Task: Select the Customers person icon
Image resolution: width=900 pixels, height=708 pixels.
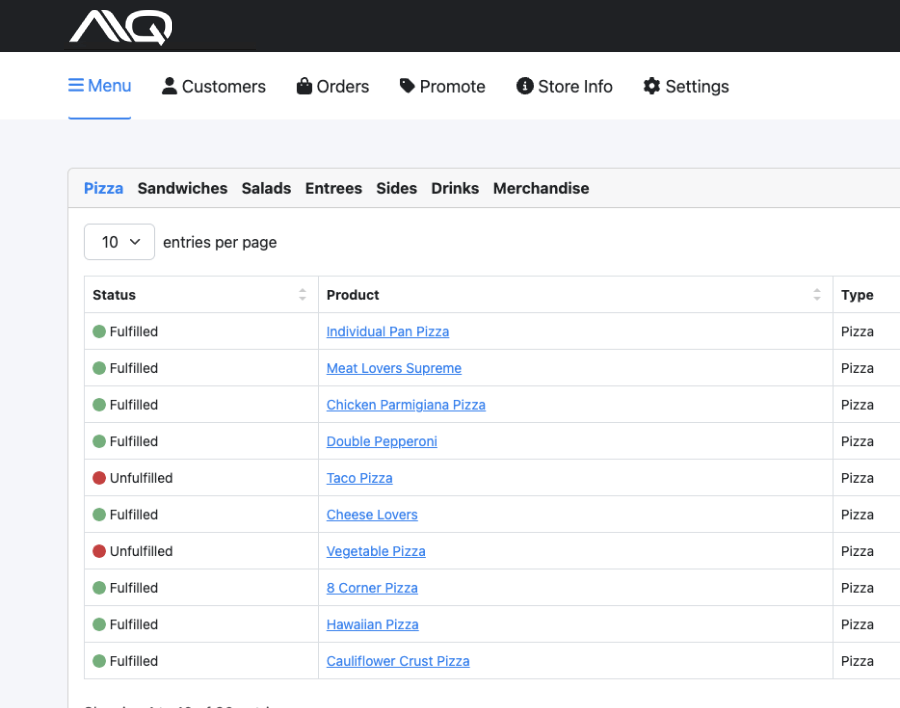Action: click(x=169, y=85)
